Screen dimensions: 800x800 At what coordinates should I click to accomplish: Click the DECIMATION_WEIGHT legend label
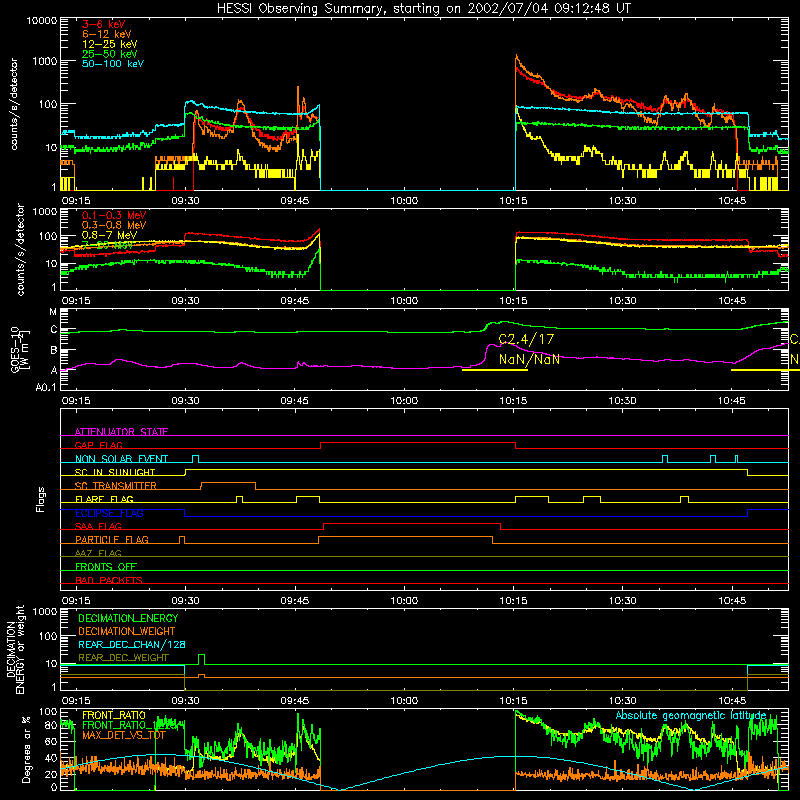(127, 631)
